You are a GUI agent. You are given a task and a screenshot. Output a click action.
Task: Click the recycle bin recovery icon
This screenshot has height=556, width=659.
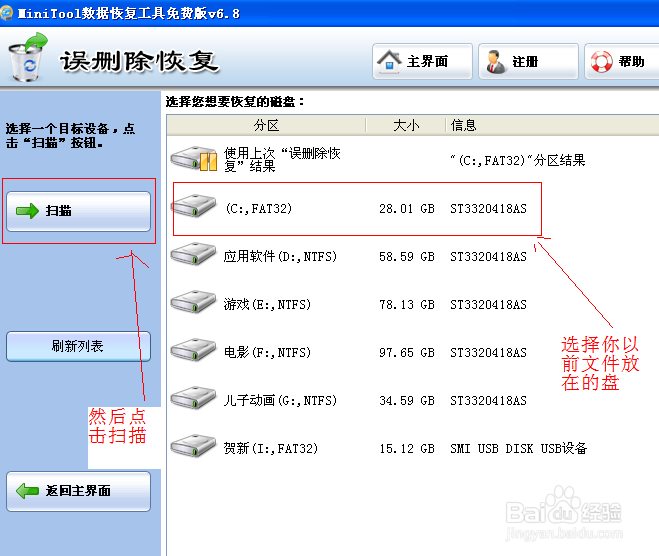28,57
